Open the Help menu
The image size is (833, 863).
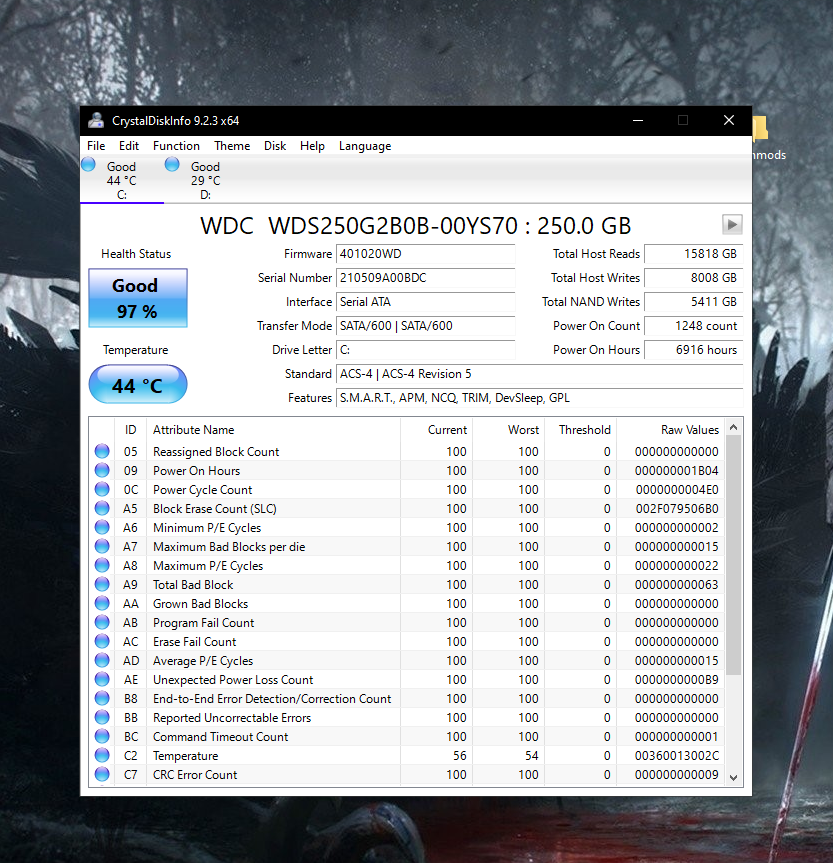point(312,146)
